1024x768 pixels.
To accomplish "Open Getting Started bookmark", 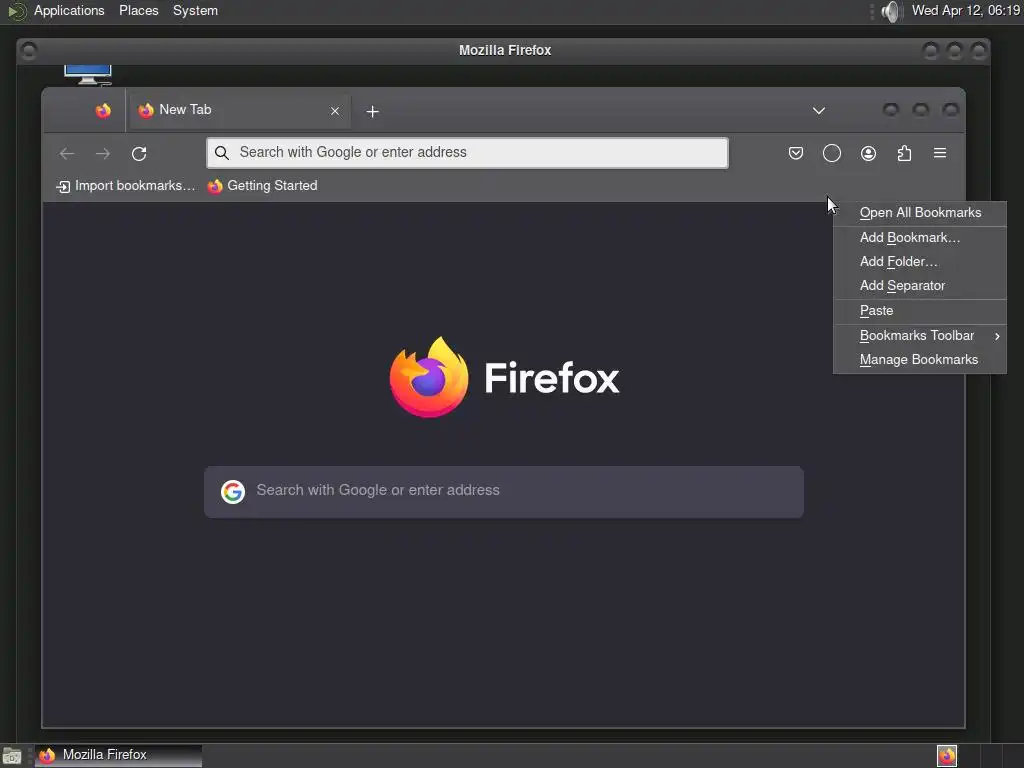I will (263, 186).
